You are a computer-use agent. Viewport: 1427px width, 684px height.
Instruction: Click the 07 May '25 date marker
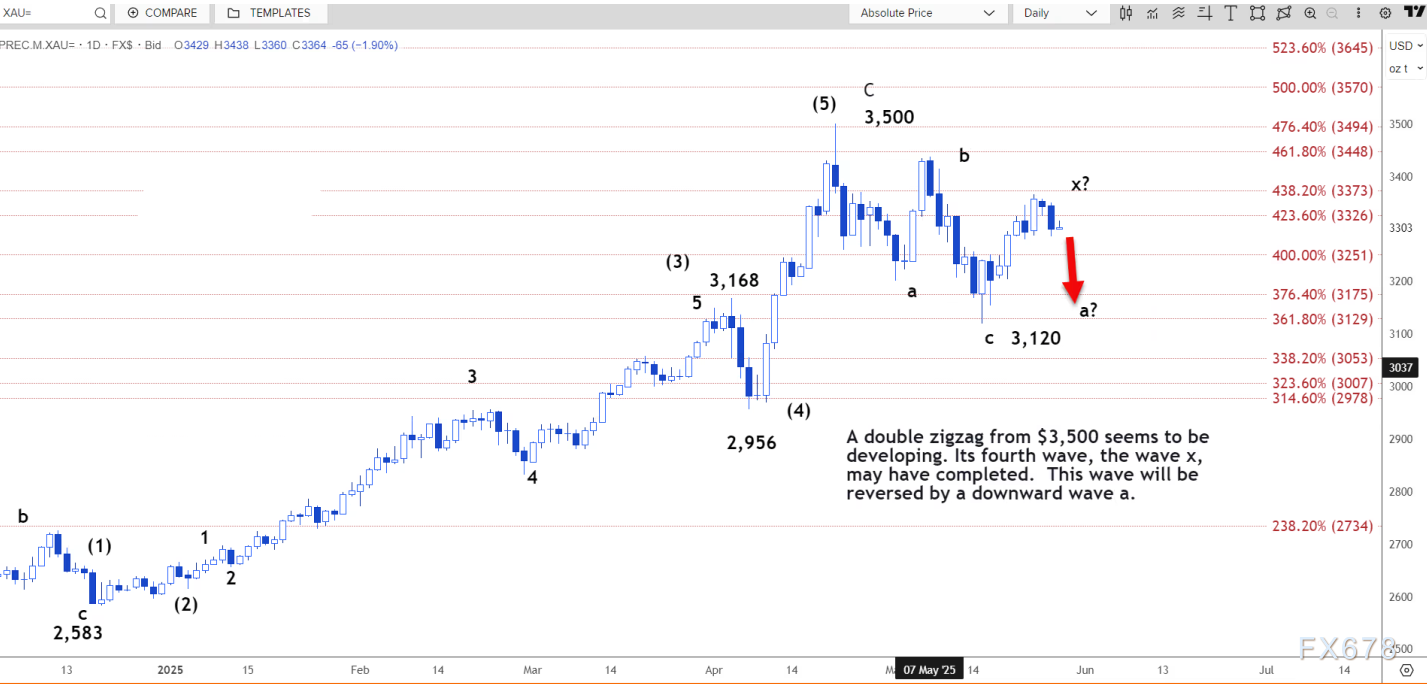point(930,669)
